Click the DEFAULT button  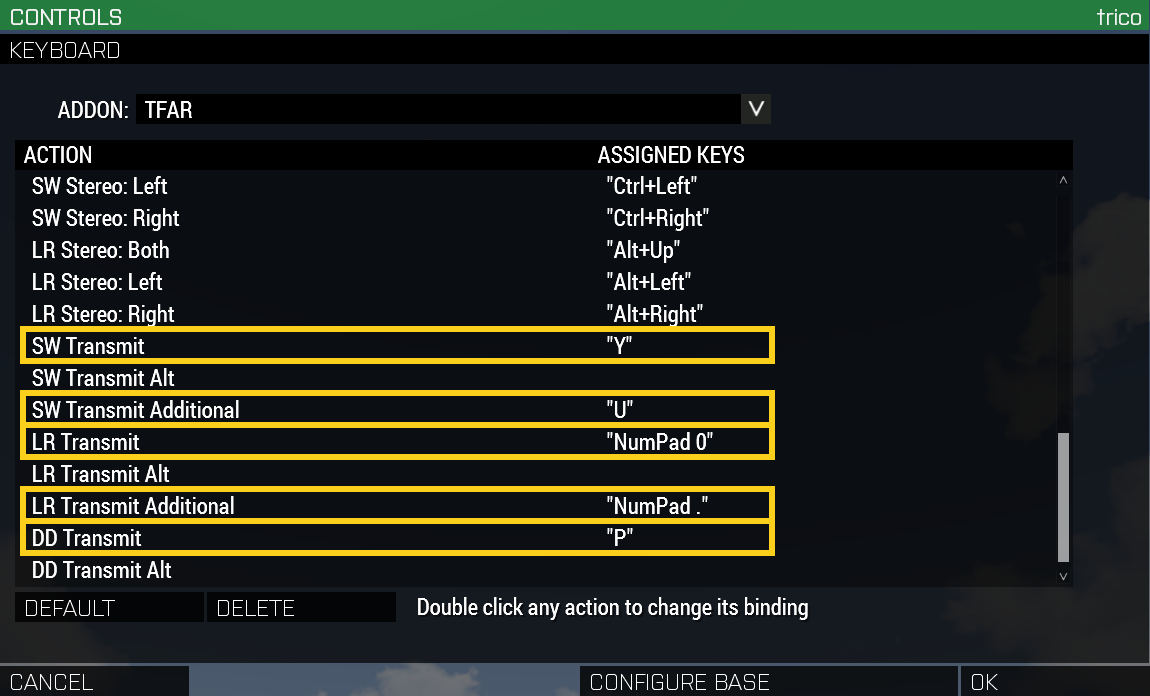(x=109, y=607)
